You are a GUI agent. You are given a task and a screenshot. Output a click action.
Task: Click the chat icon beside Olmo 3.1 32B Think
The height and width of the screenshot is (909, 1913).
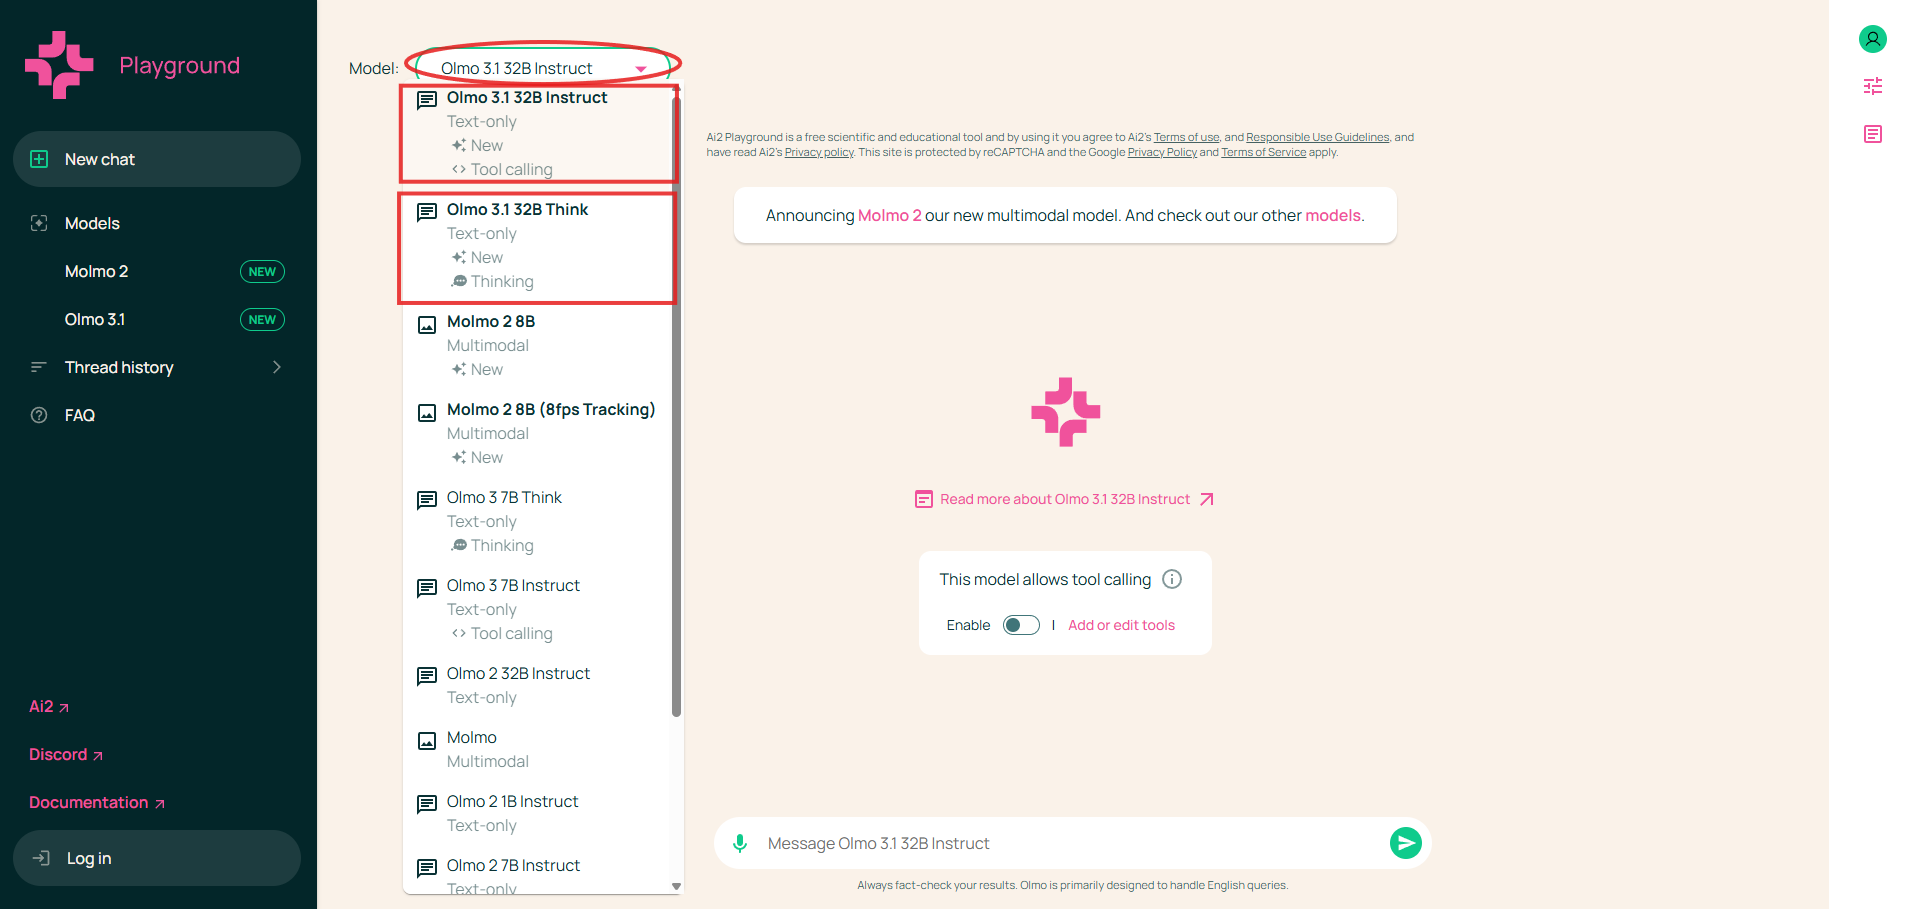(427, 212)
